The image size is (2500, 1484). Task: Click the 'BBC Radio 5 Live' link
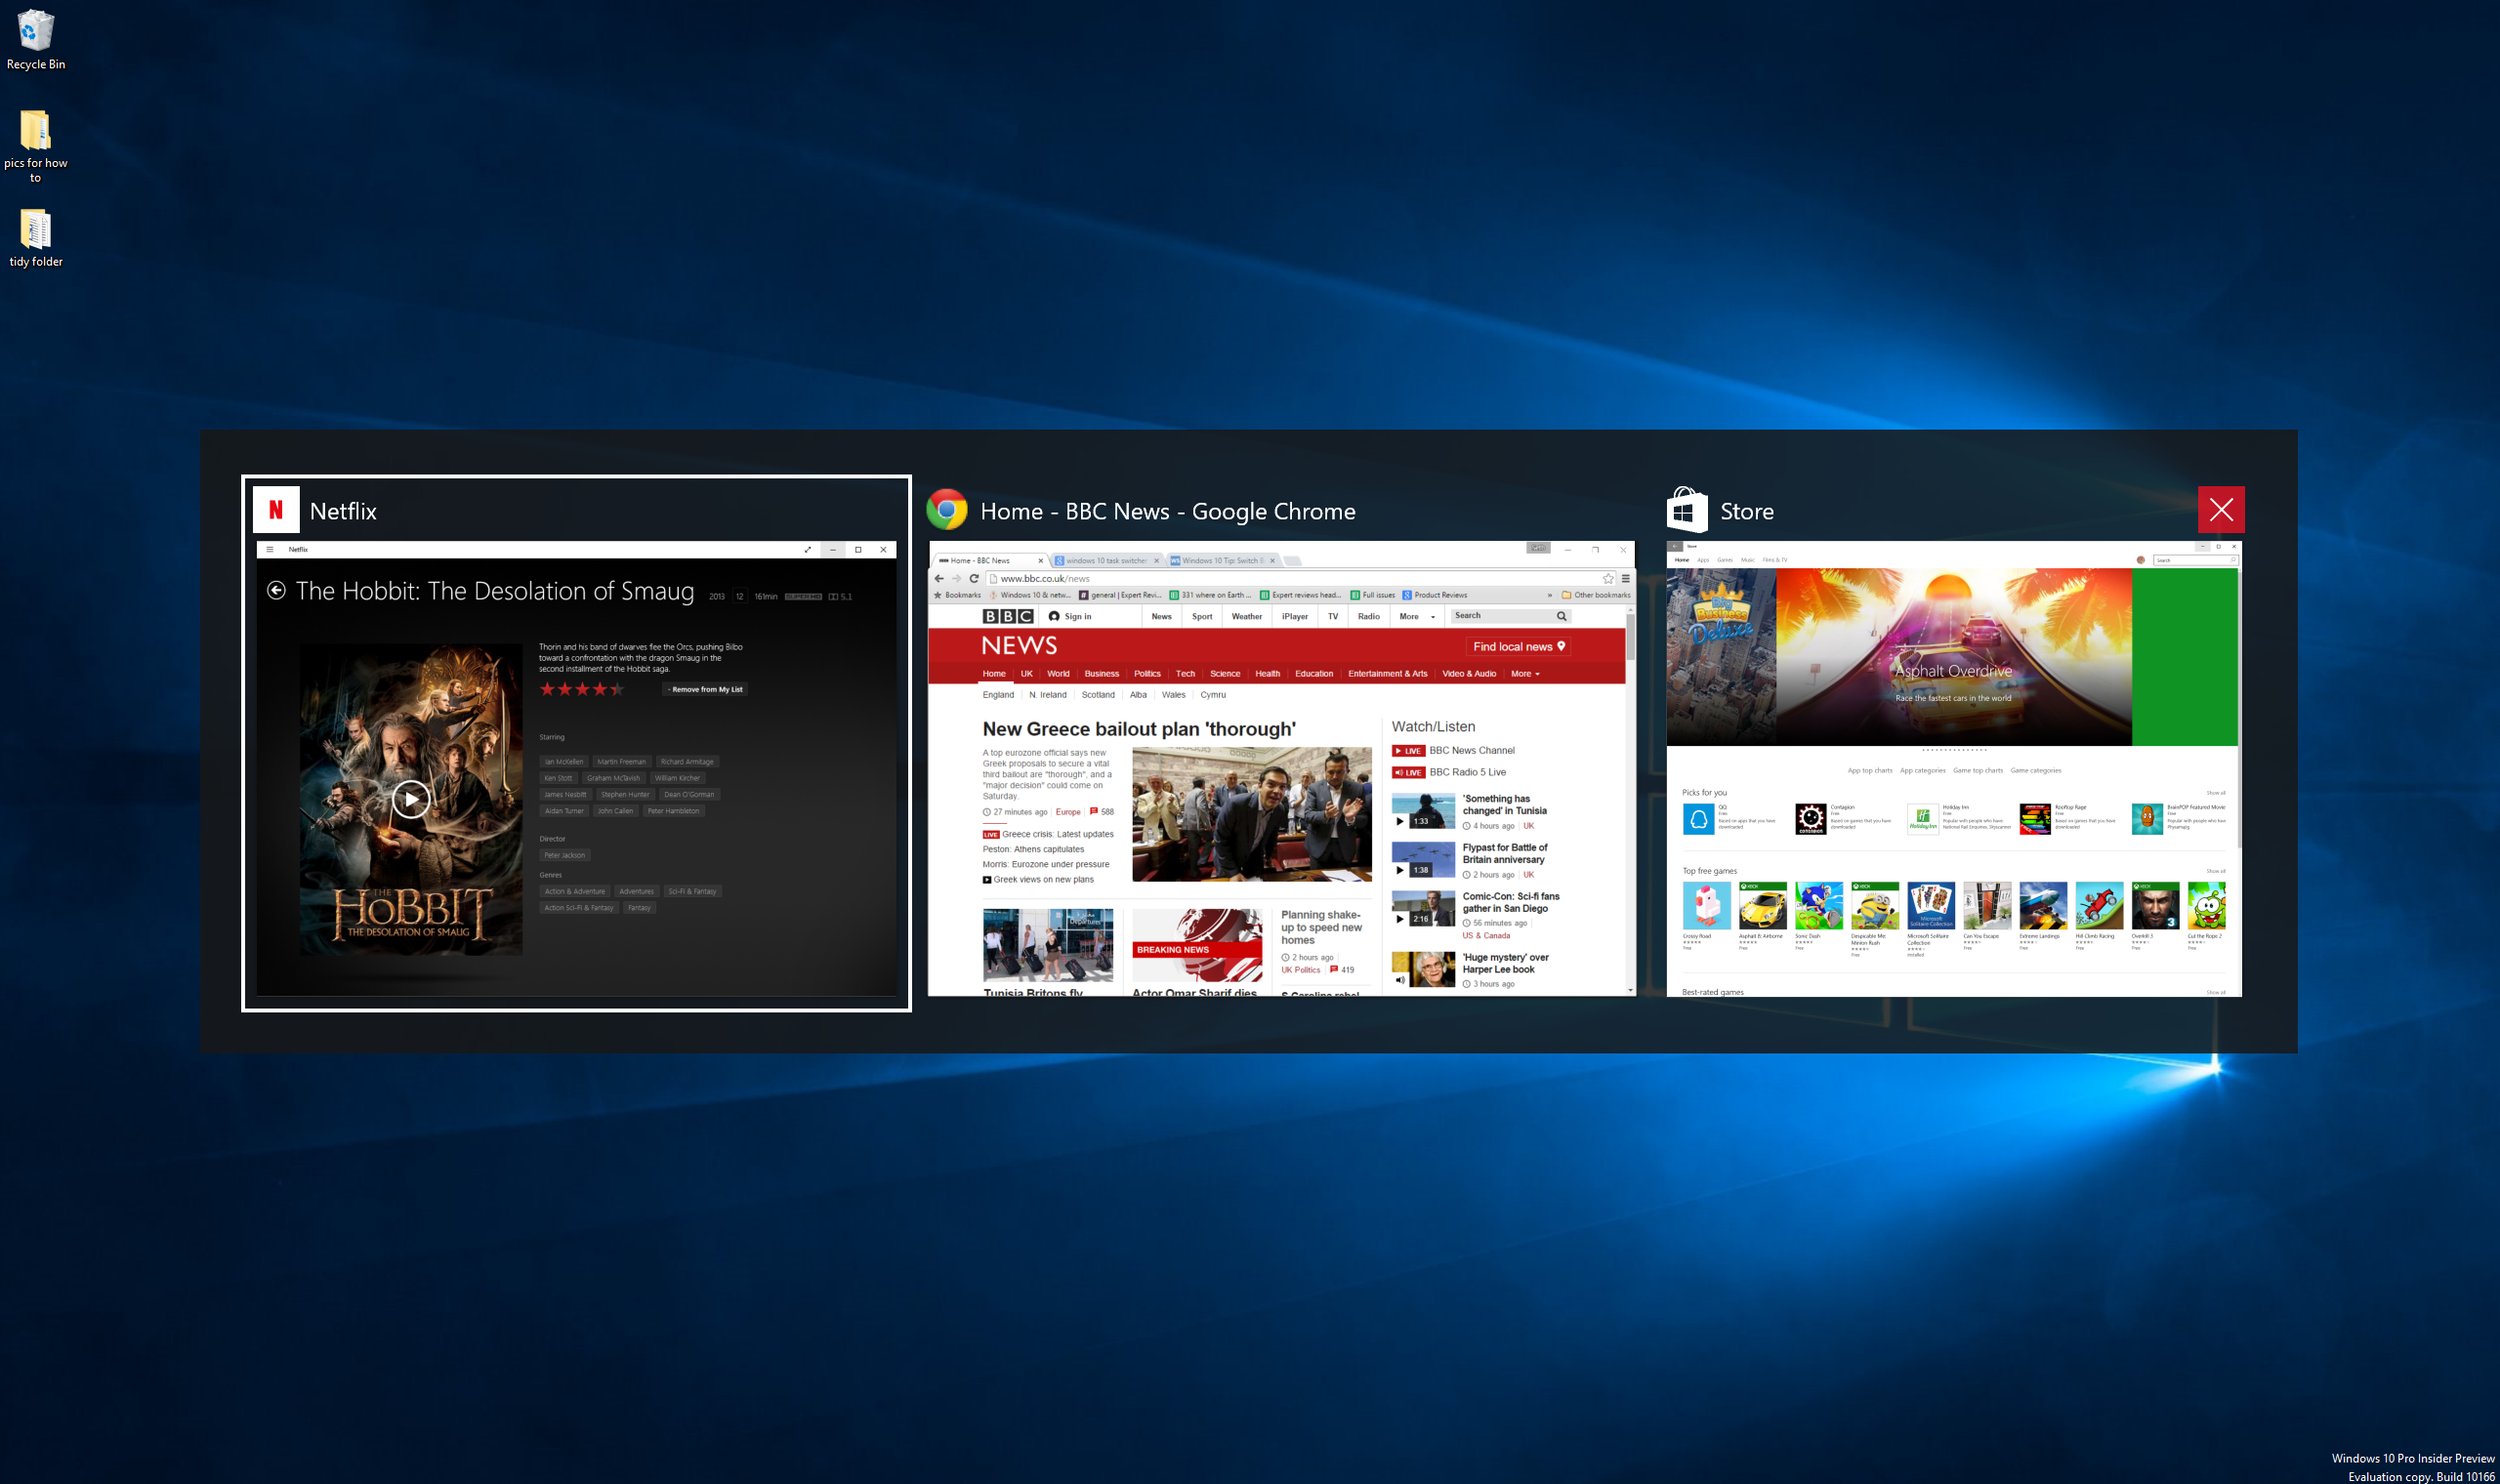pos(1467,772)
